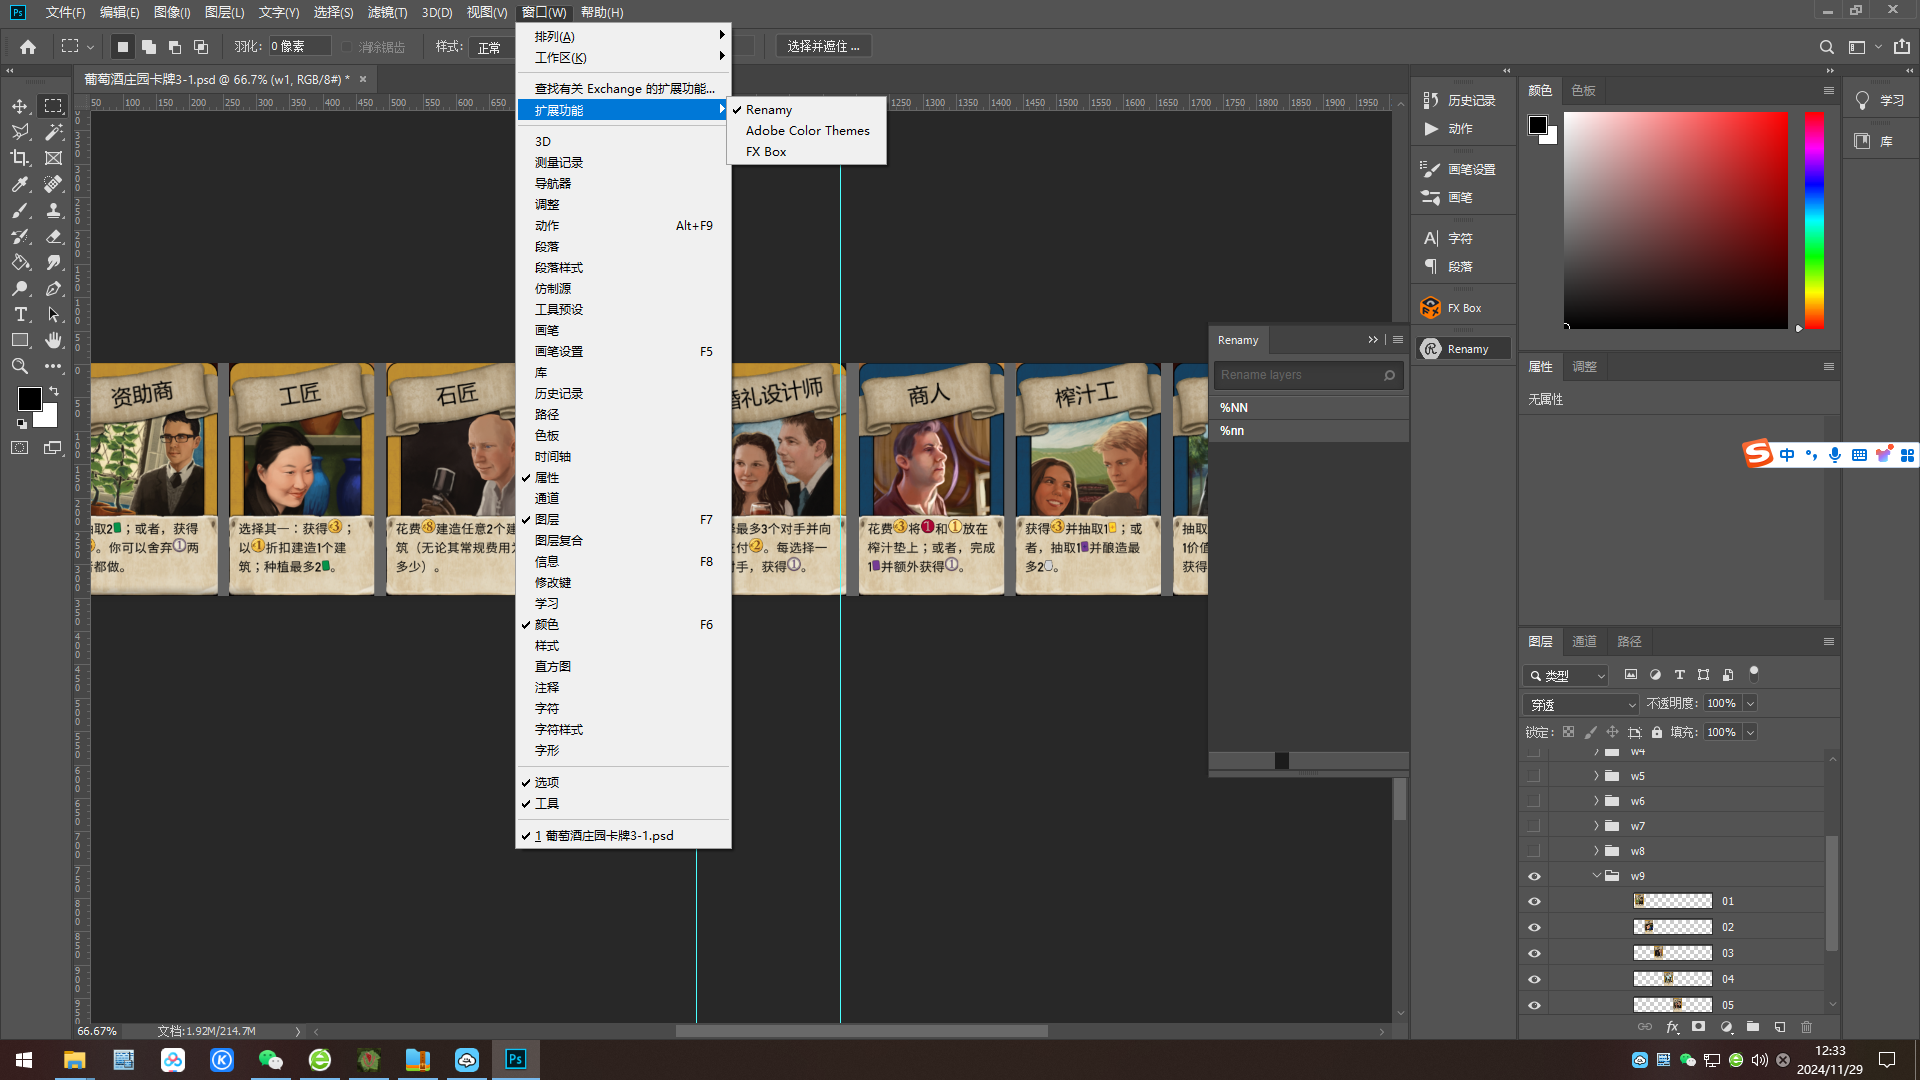Expand the w8 layer group
This screenshot has width=1920, height=1080.
point(1596,851)
